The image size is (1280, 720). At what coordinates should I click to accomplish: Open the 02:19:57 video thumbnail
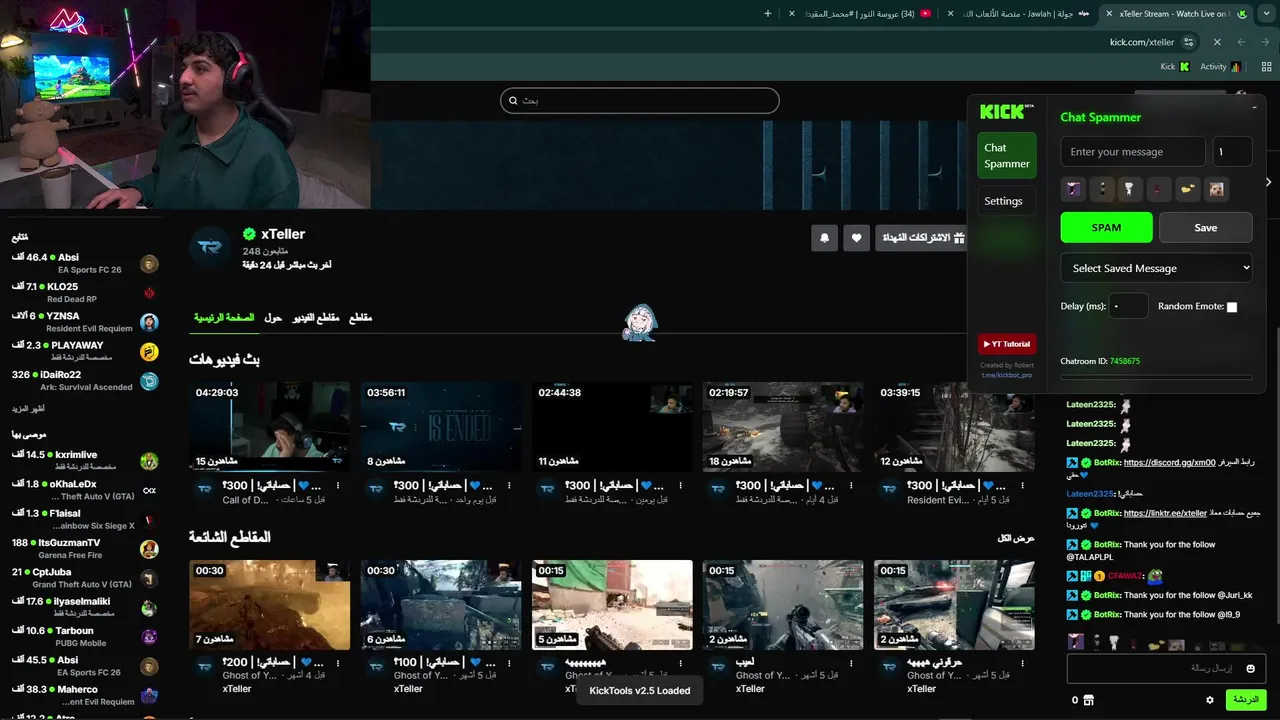coord(783,426)
